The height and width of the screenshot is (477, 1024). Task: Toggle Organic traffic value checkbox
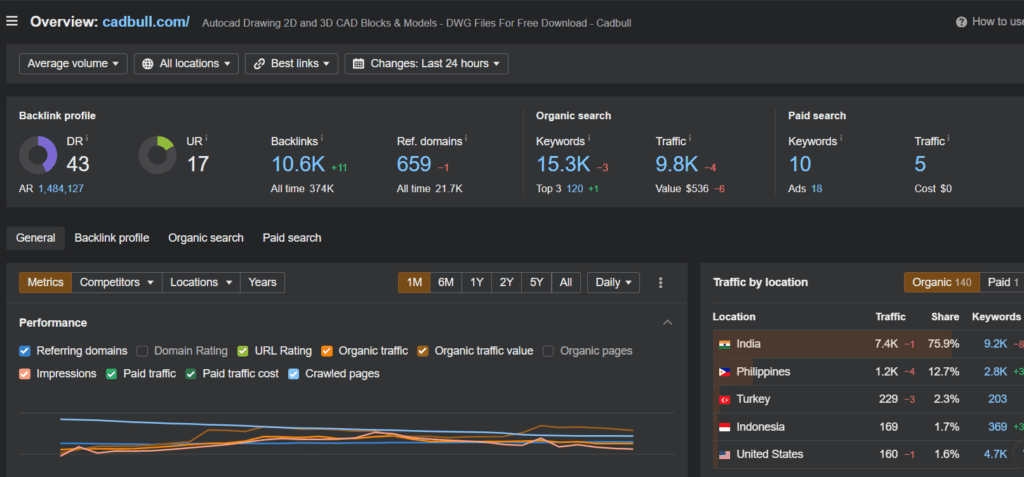(423, 351)
